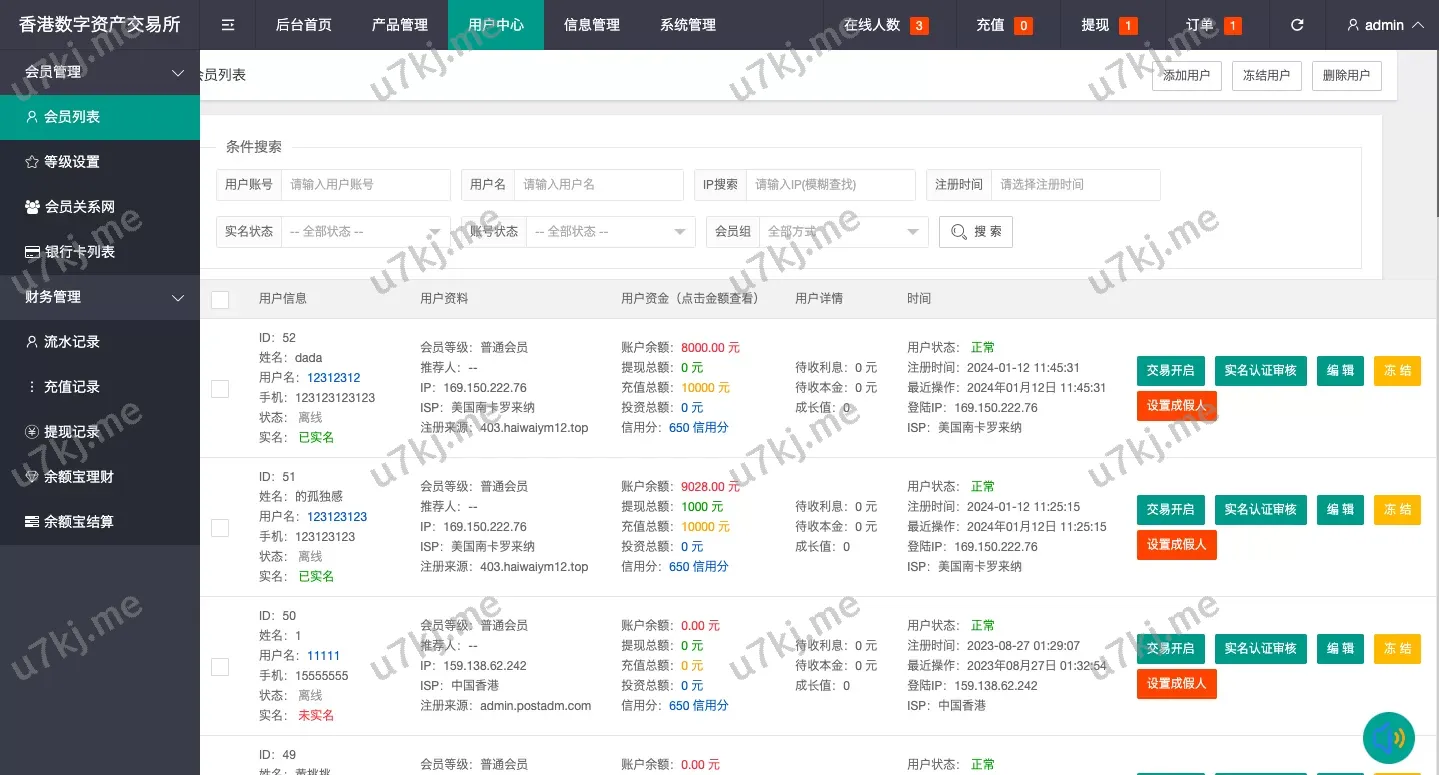
Task: Open the 系统管理 top menu
Action: pos(688,25)
